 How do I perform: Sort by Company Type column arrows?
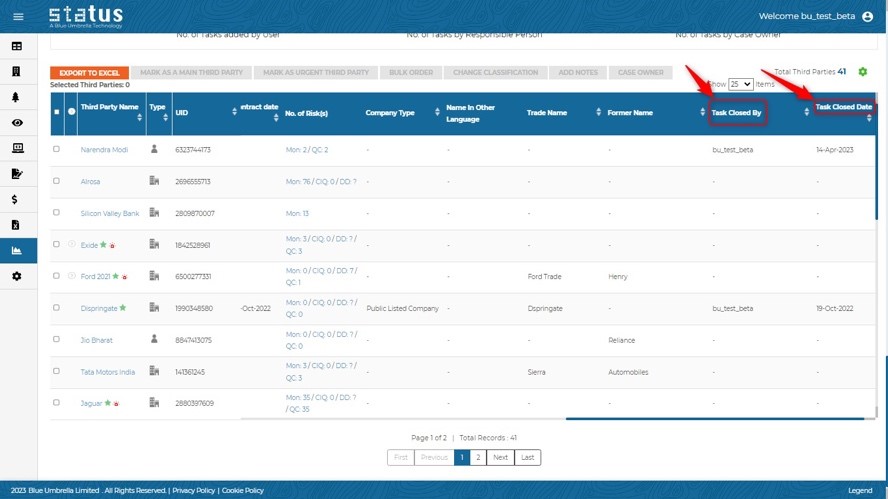point(437,112)
